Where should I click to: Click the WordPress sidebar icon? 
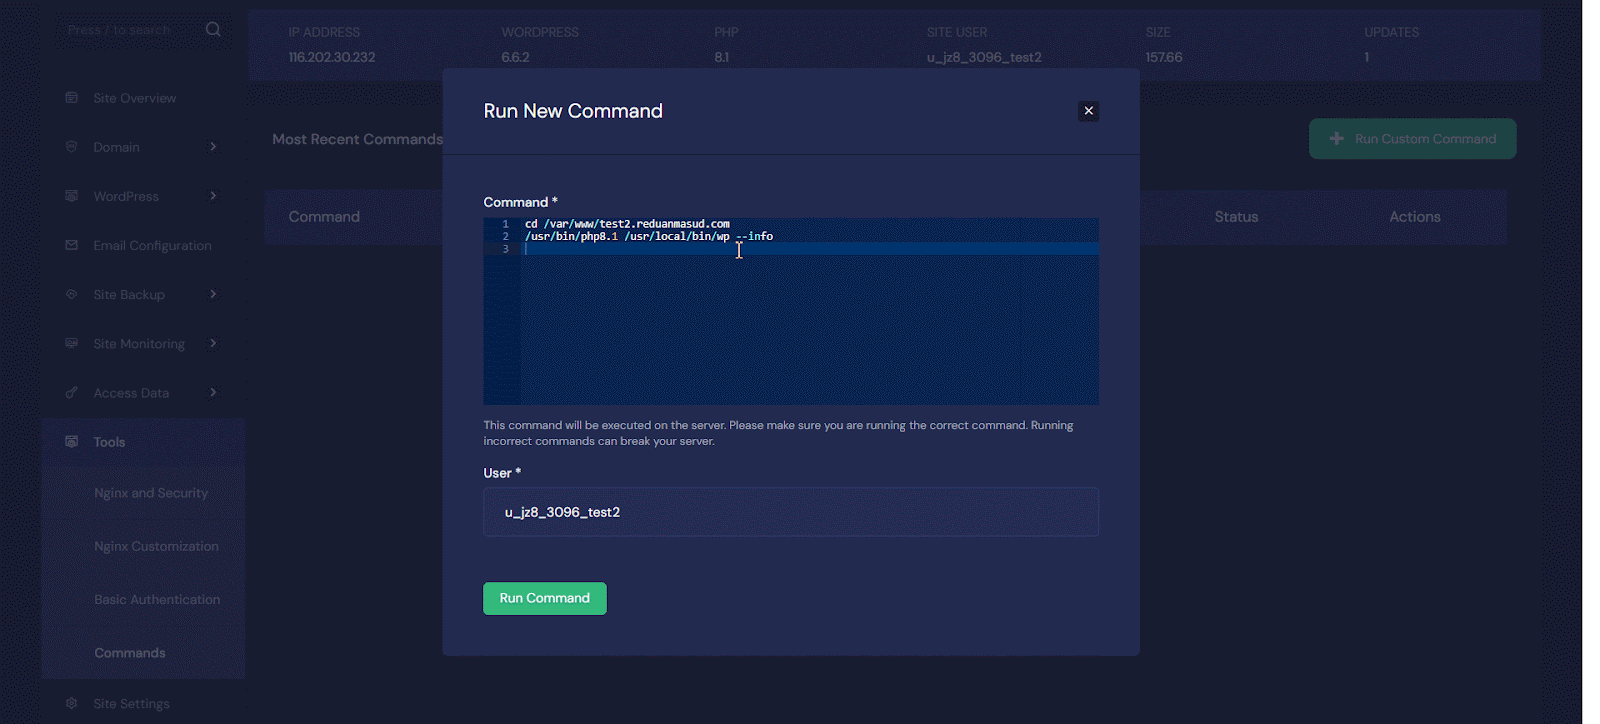(x=71, y=195)
